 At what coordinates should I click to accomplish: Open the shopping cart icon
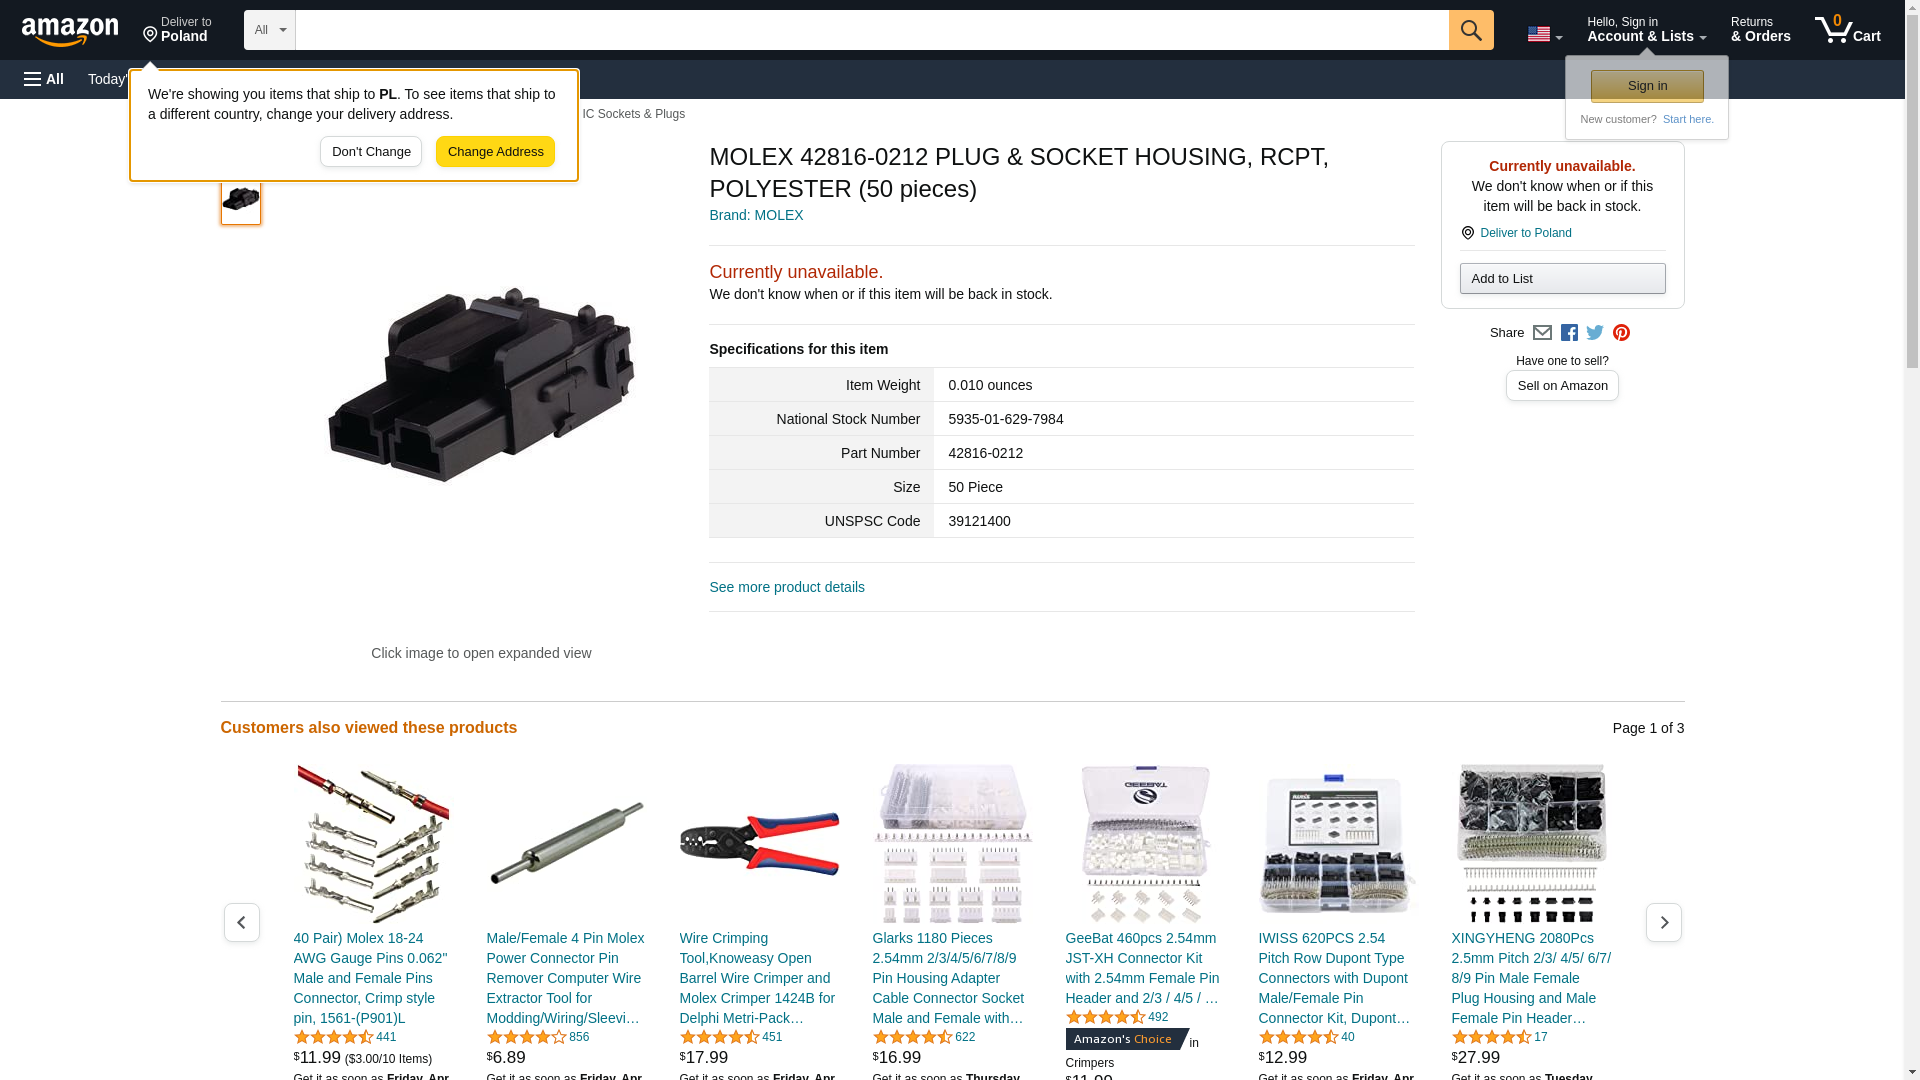point(1848,30)
